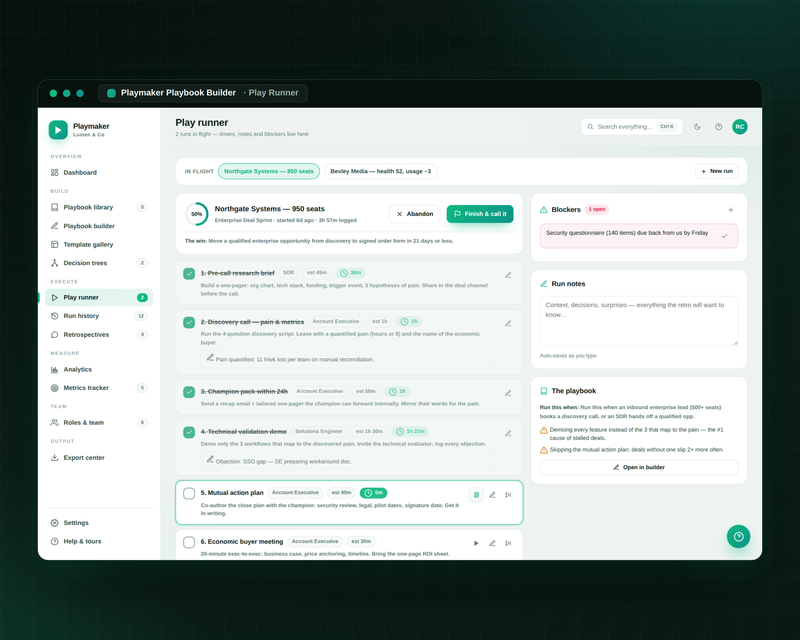Switch to Bexley Media run tab
This screenshot has height=640, width=800.
380,171
